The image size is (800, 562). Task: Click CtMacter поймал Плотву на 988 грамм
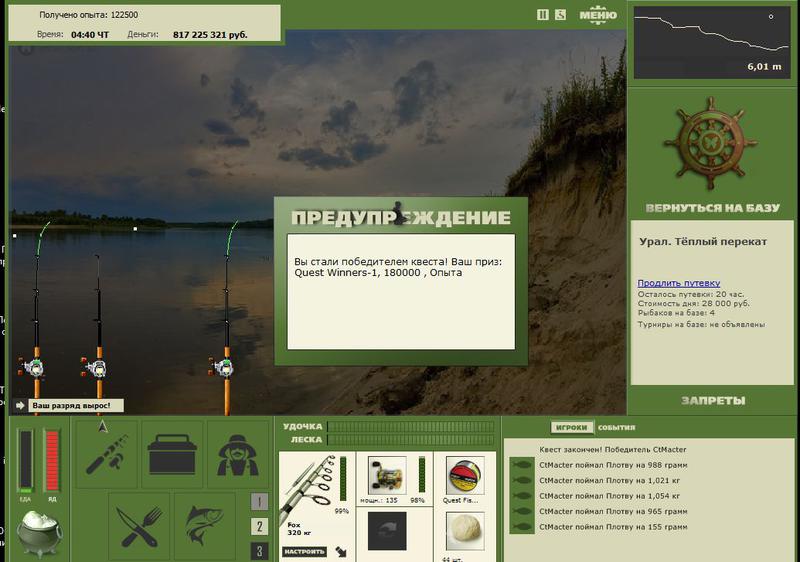tap(613, 465)
